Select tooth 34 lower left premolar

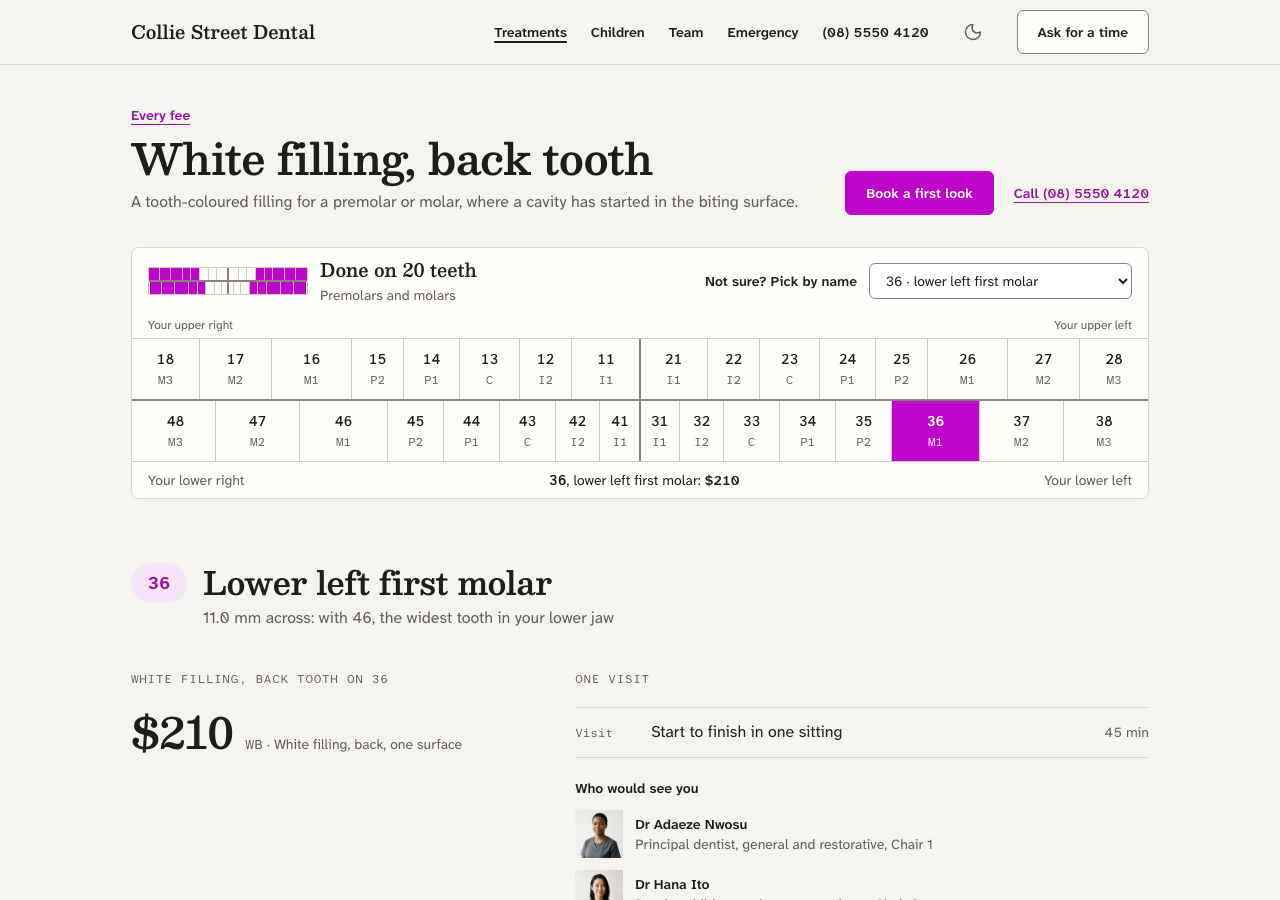point(808,431)
